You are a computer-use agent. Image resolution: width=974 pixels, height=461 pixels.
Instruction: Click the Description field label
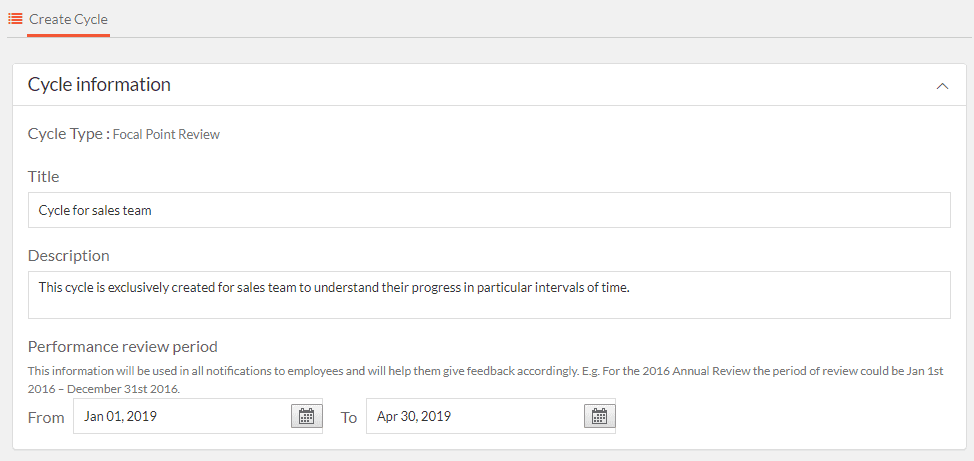(68, 255)
